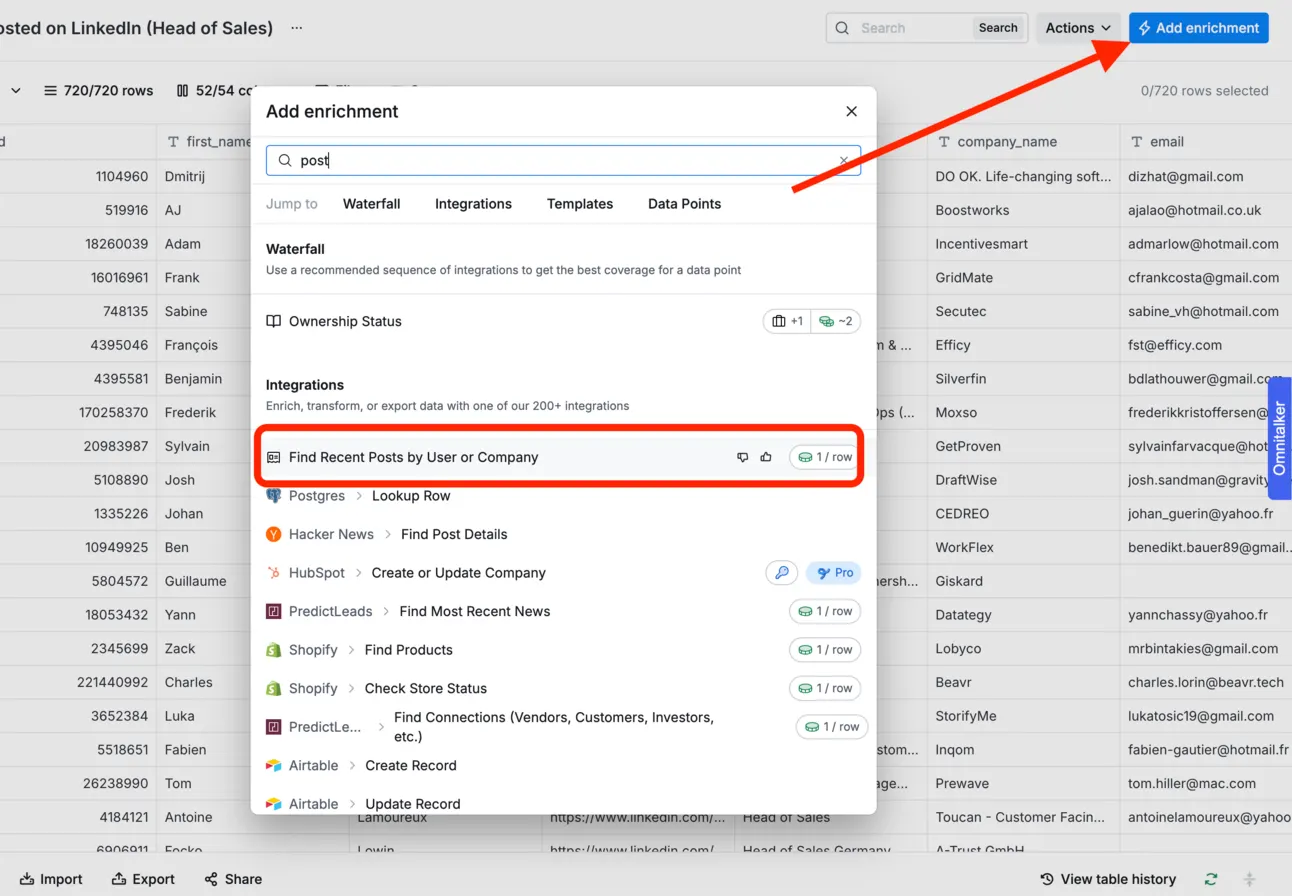Jump to the Data Points section
The image size is (1292, 896).
(684, 204)
